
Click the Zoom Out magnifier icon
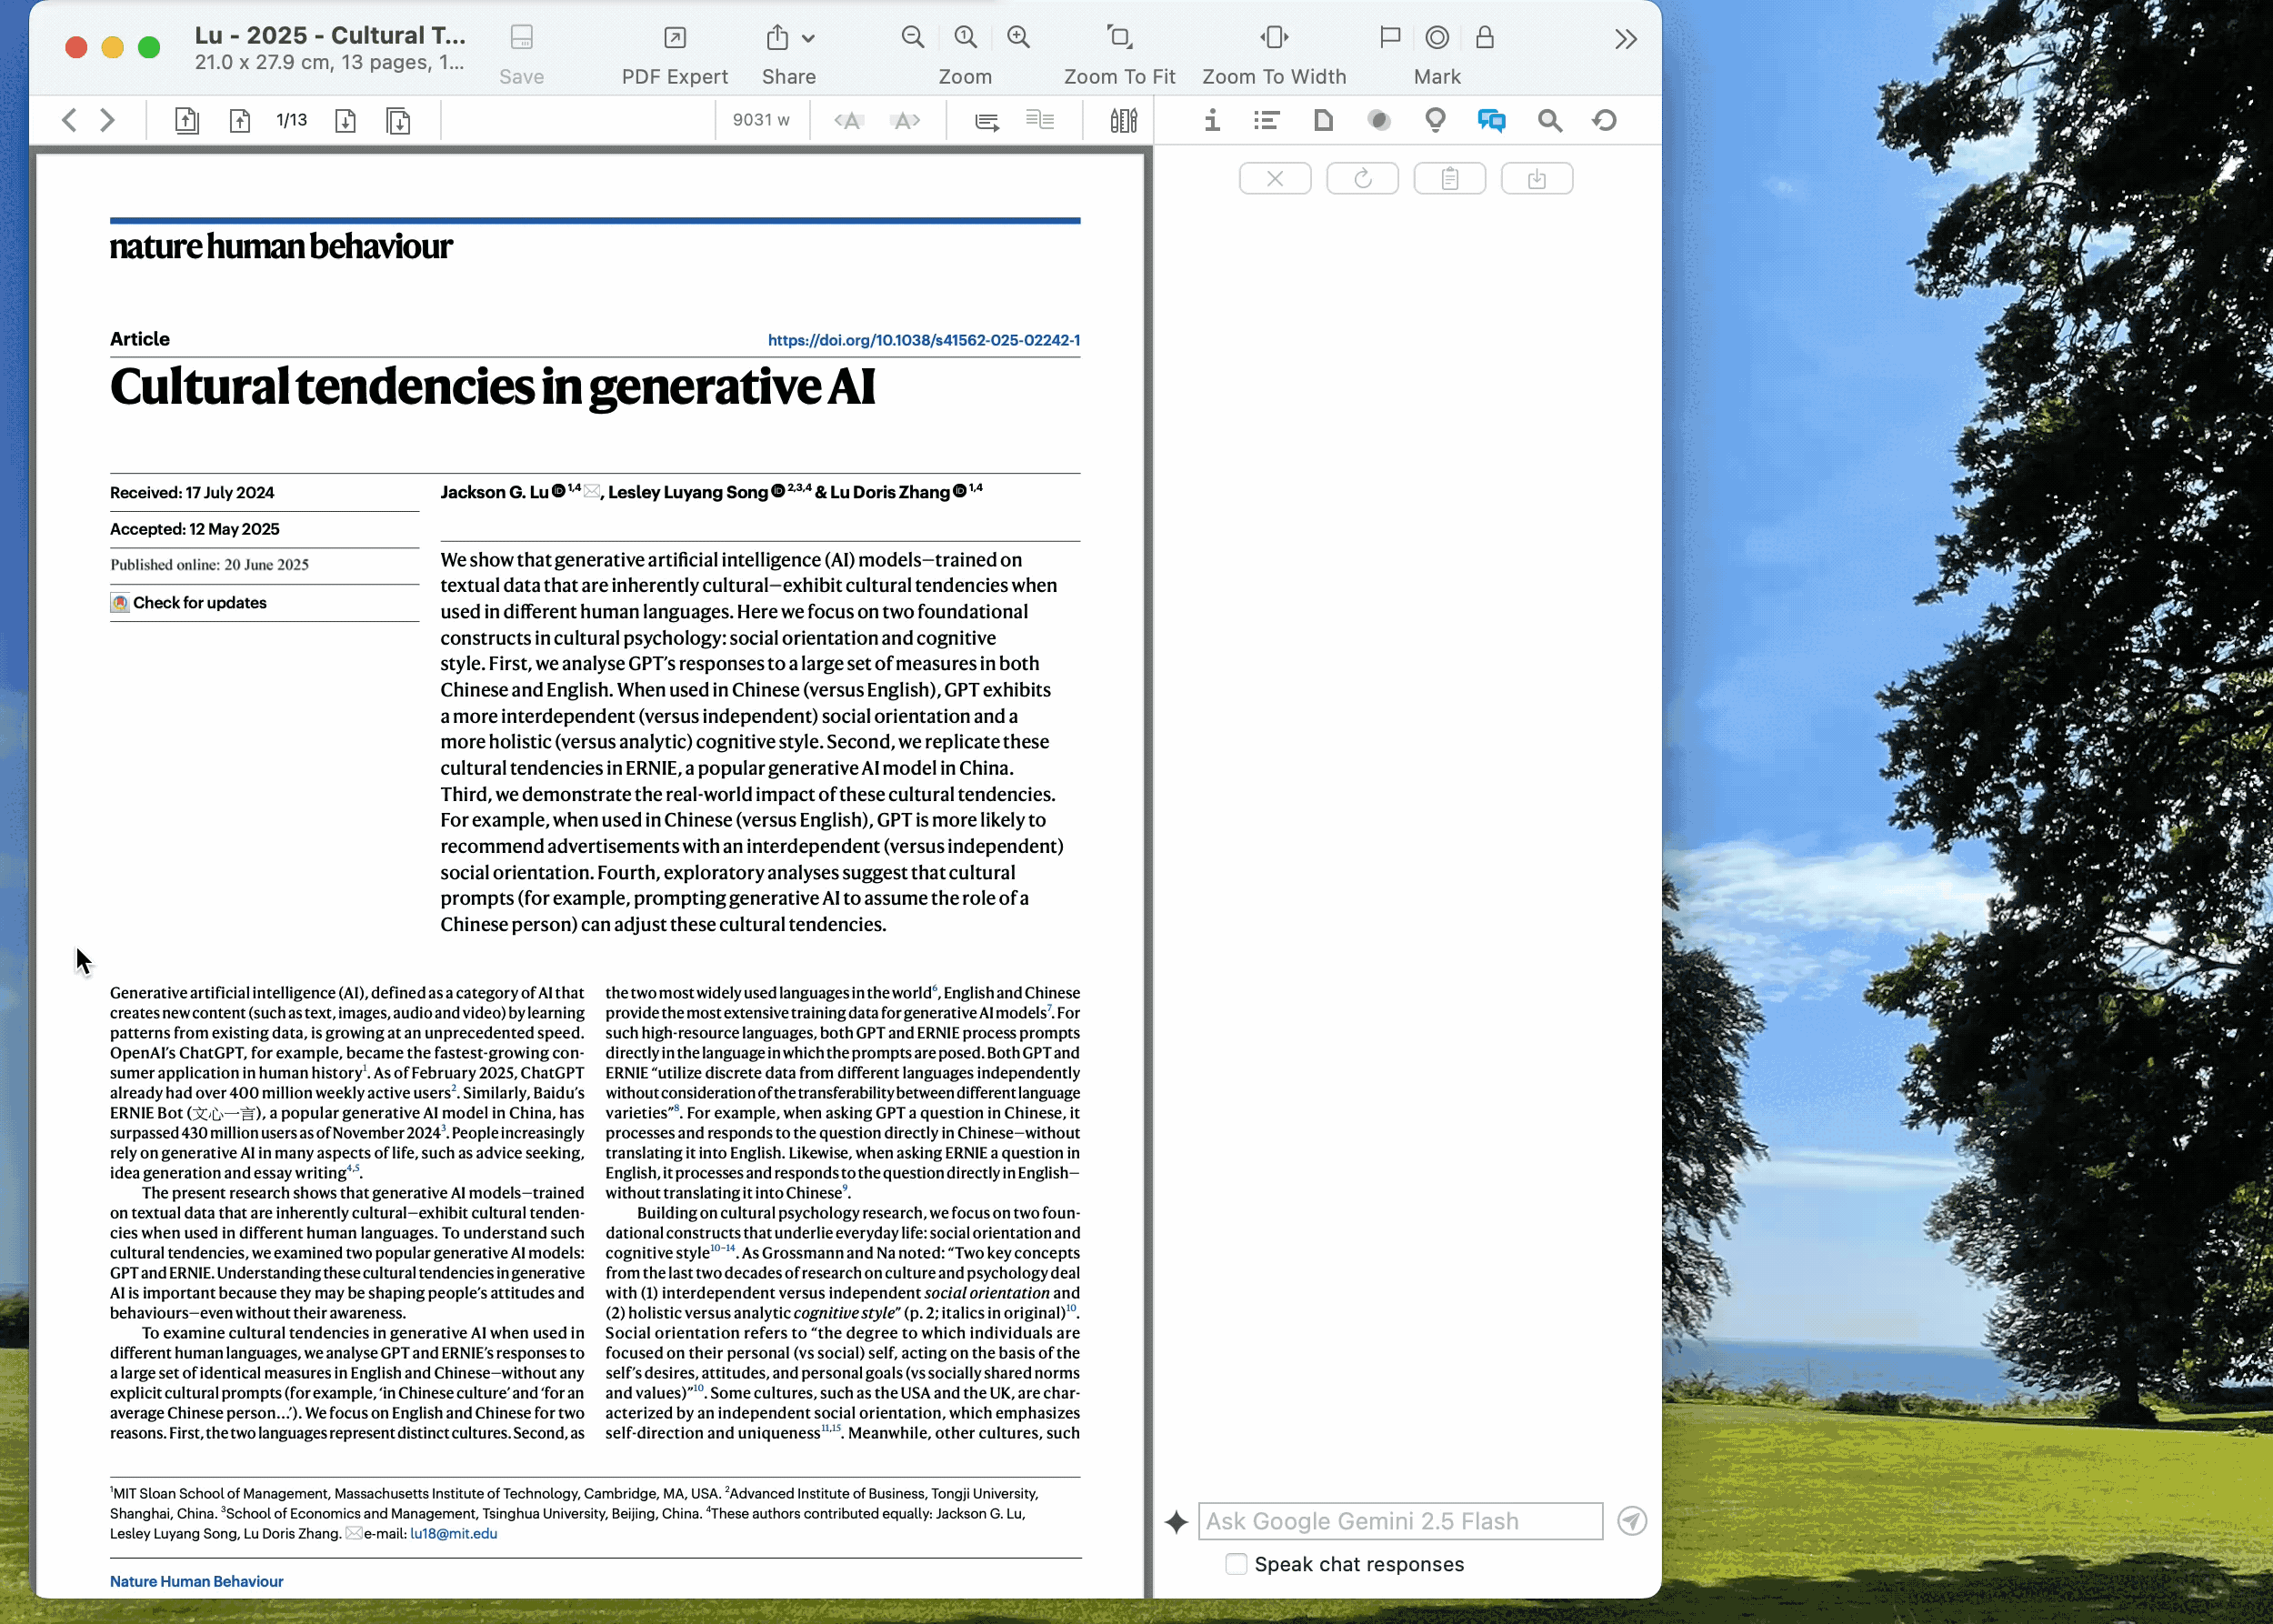[x=912, y=38]
